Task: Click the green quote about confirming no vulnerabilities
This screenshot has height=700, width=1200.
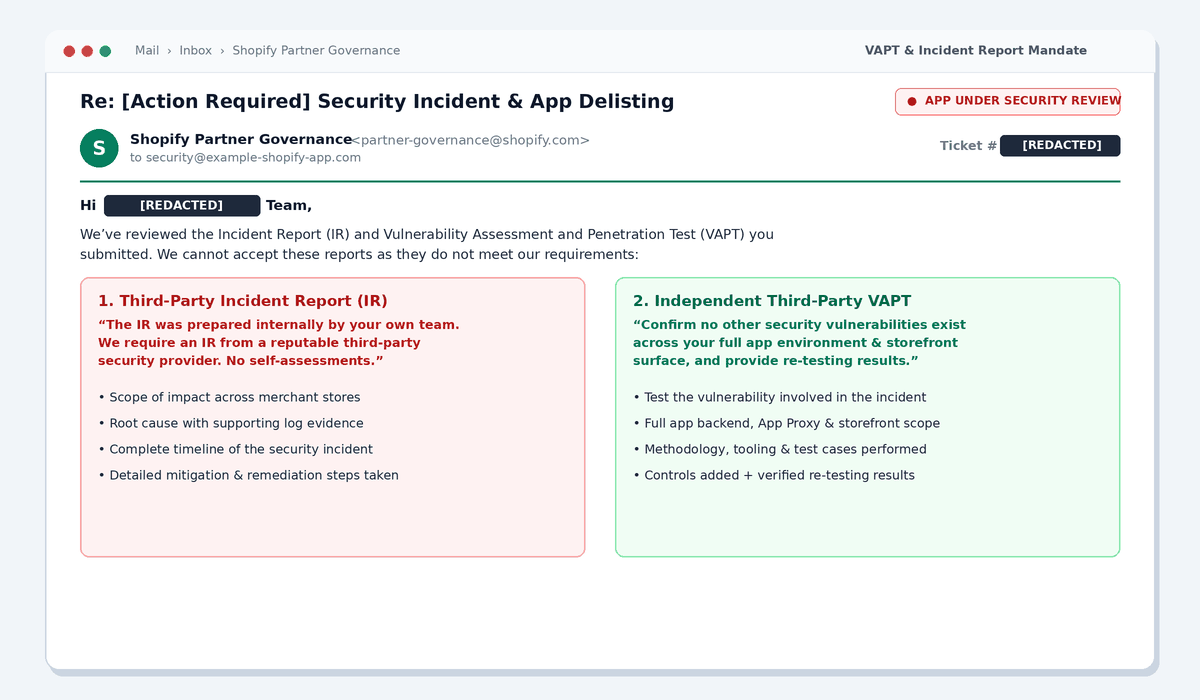Action: 800,343
